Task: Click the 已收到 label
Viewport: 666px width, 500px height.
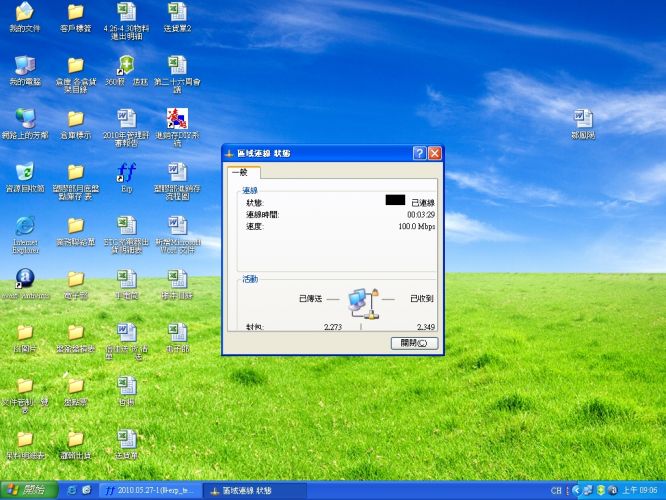Action: [422, 299]
